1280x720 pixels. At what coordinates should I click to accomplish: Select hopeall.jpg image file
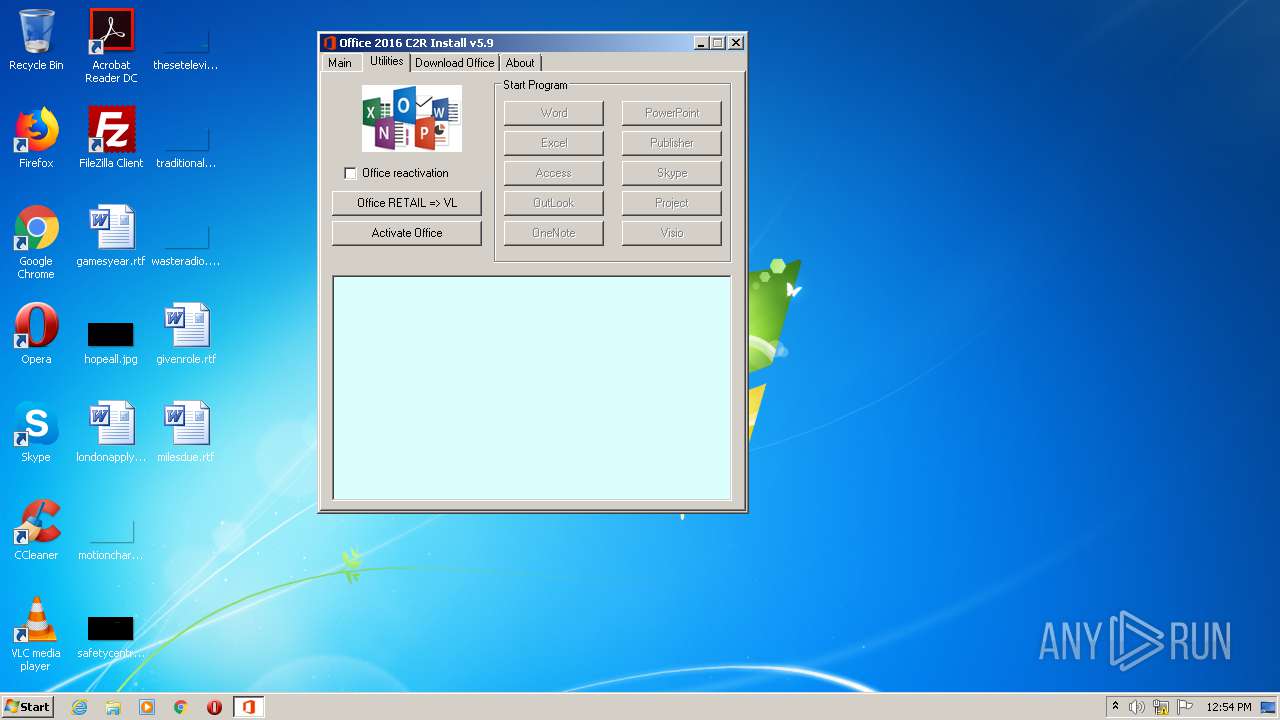coord(111,341)
